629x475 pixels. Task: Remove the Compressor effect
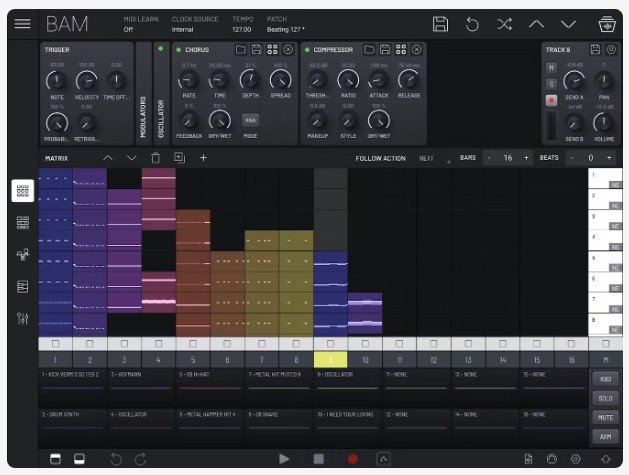pos(416,50)
